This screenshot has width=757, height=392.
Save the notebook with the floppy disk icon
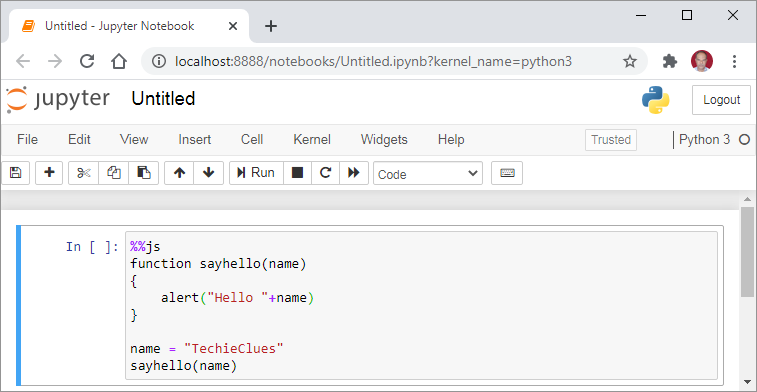pyautogui.click(x=15, y=173)
